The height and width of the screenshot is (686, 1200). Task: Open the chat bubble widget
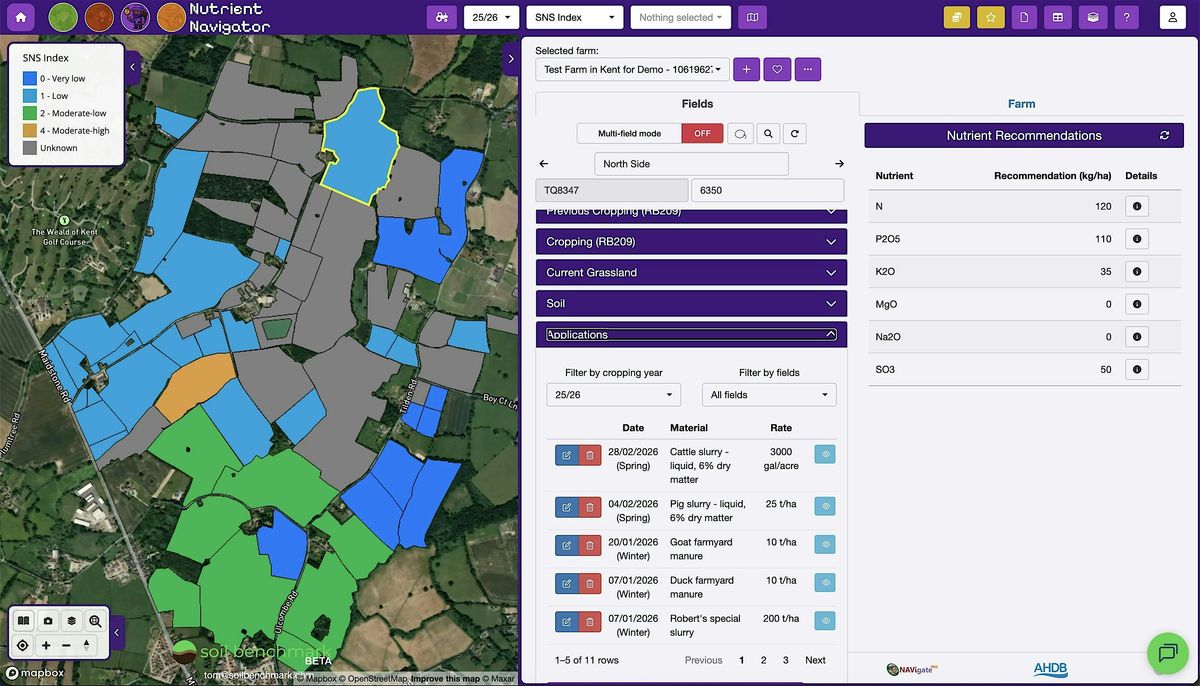(x=1166, y=653)
